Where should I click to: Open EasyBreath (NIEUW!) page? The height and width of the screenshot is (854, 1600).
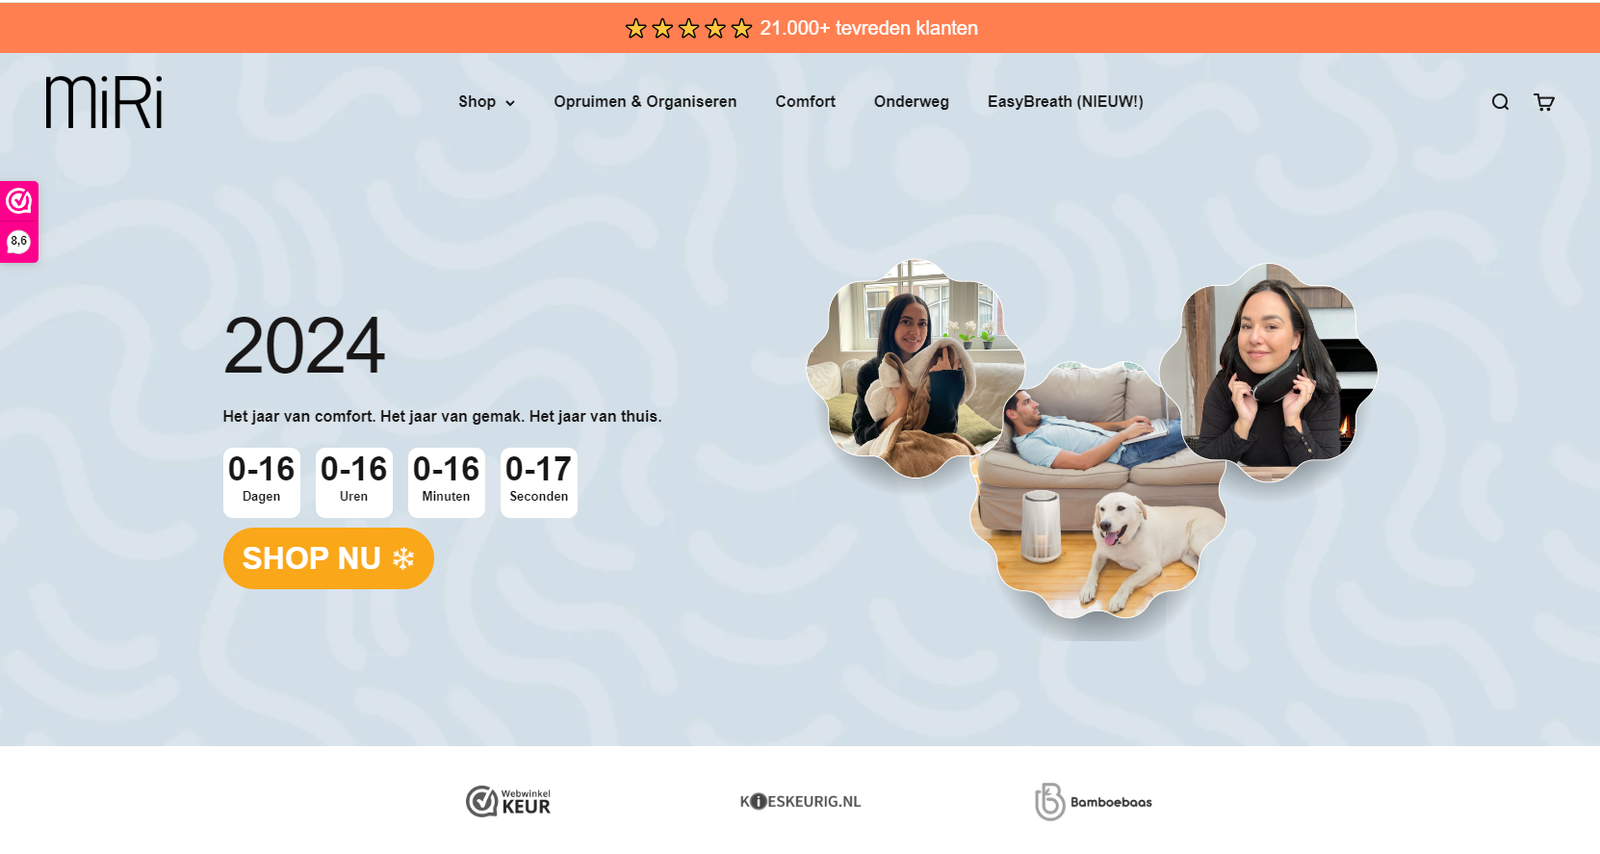1065,102
